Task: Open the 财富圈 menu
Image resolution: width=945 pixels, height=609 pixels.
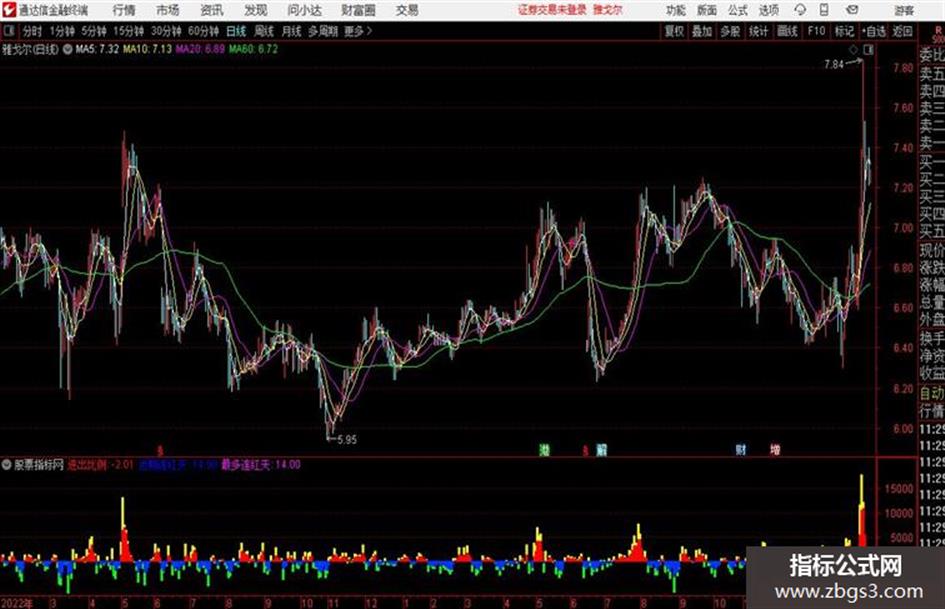Action: 358,10
